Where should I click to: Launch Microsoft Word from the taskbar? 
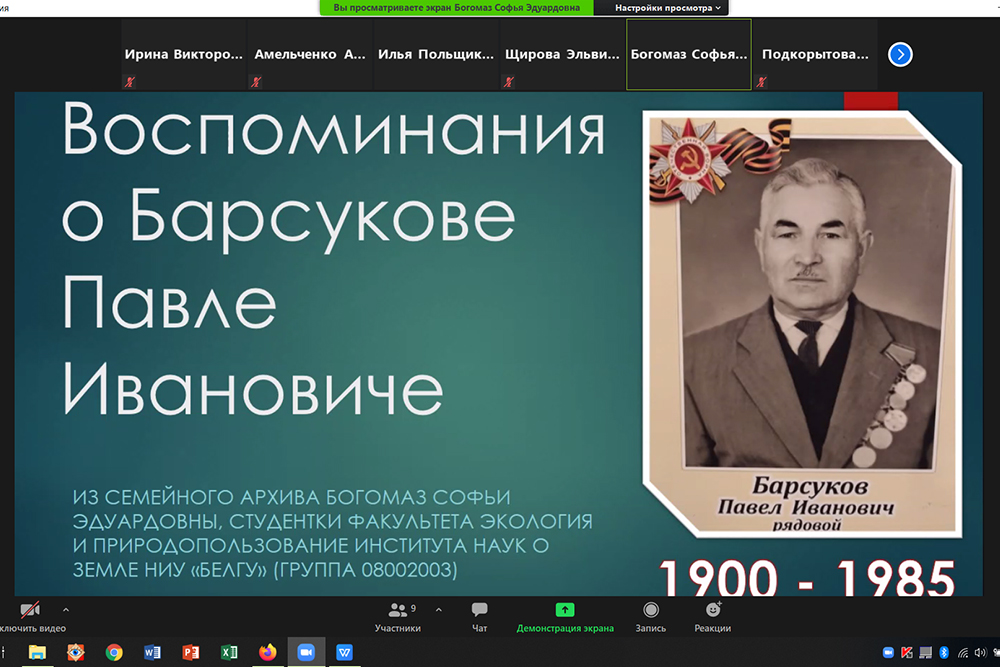153,652
